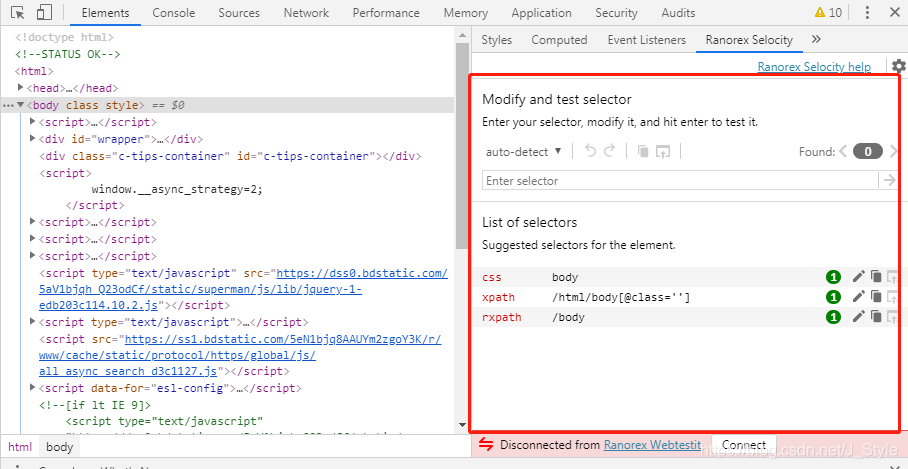Send selector to Webtestit toolbar icon
This screenshot has height=469, width=908.
pos(662,152)
